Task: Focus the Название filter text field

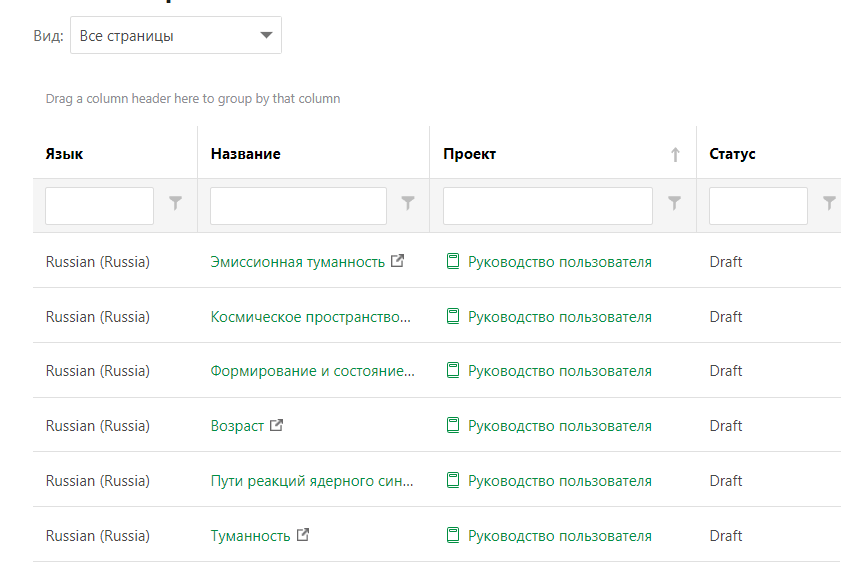Action: click(x=298, y=206)
